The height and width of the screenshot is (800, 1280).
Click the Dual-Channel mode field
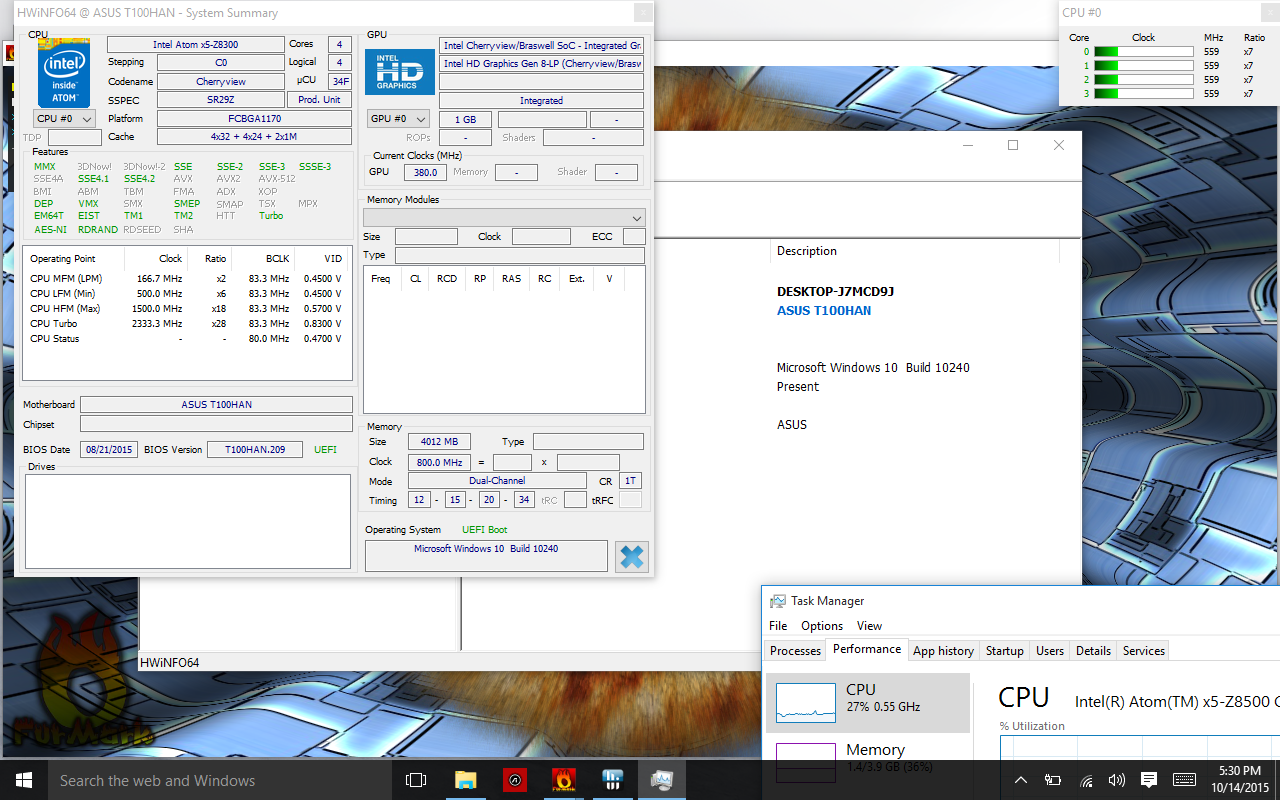point(497,481)
